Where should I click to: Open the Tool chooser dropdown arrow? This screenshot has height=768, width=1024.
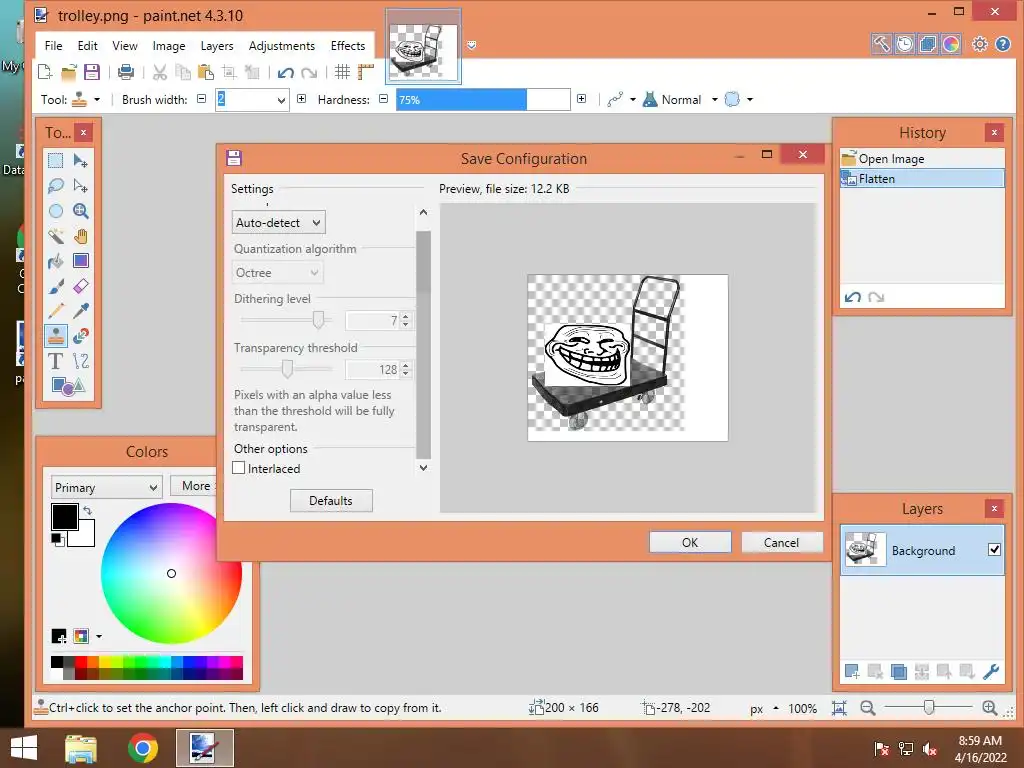[x=97, y=100]
